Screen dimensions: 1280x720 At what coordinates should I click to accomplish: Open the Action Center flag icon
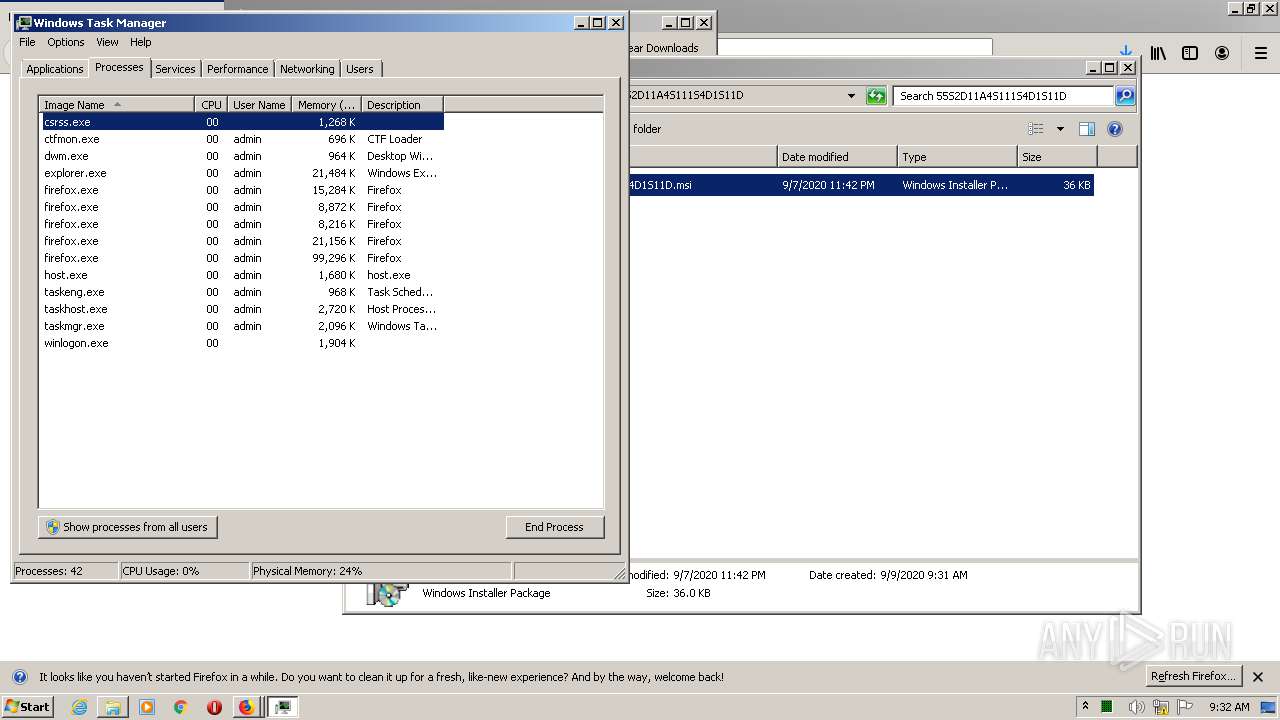(1185, 706)
